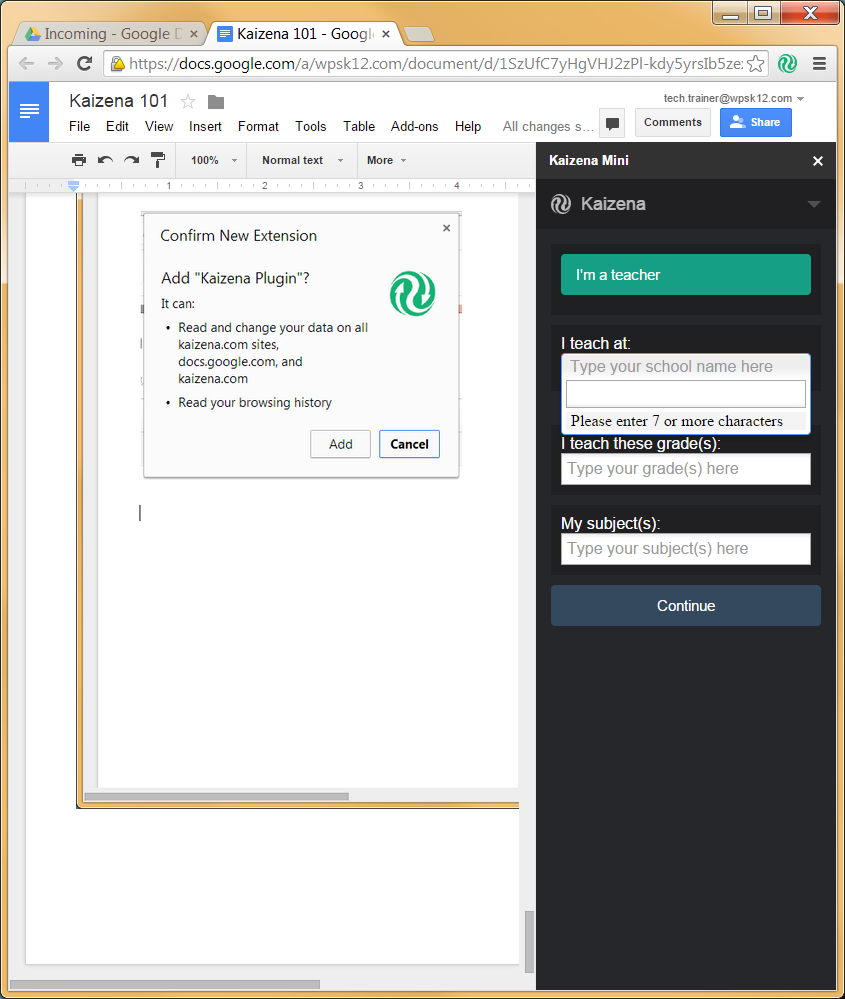This screenshot has height=999, width=845.
Task: Go back with the browser back arrow
Action: click(27, 63)
